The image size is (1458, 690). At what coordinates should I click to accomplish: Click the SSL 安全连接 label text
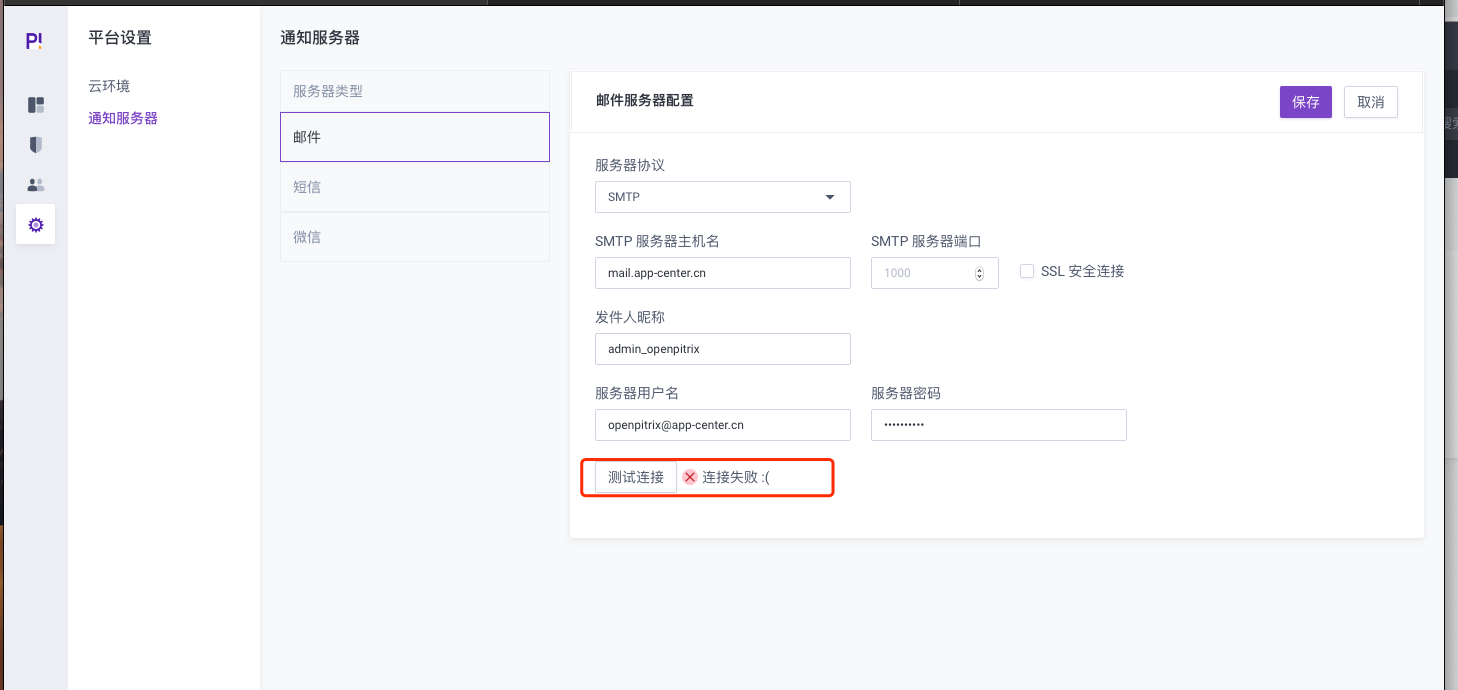pos(1083,271)
